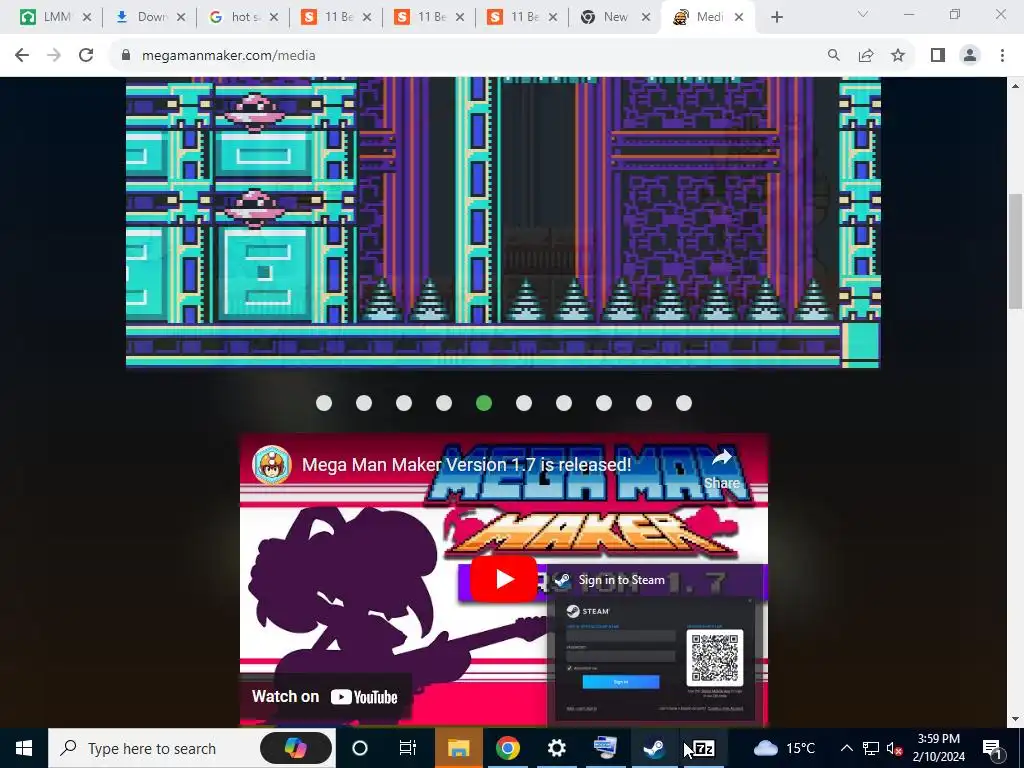This screenshot has height=768, width=1024.
Task: Open the Mega Man Maker channel avatar
Action: pyautogui.click(x=272, y=465)
